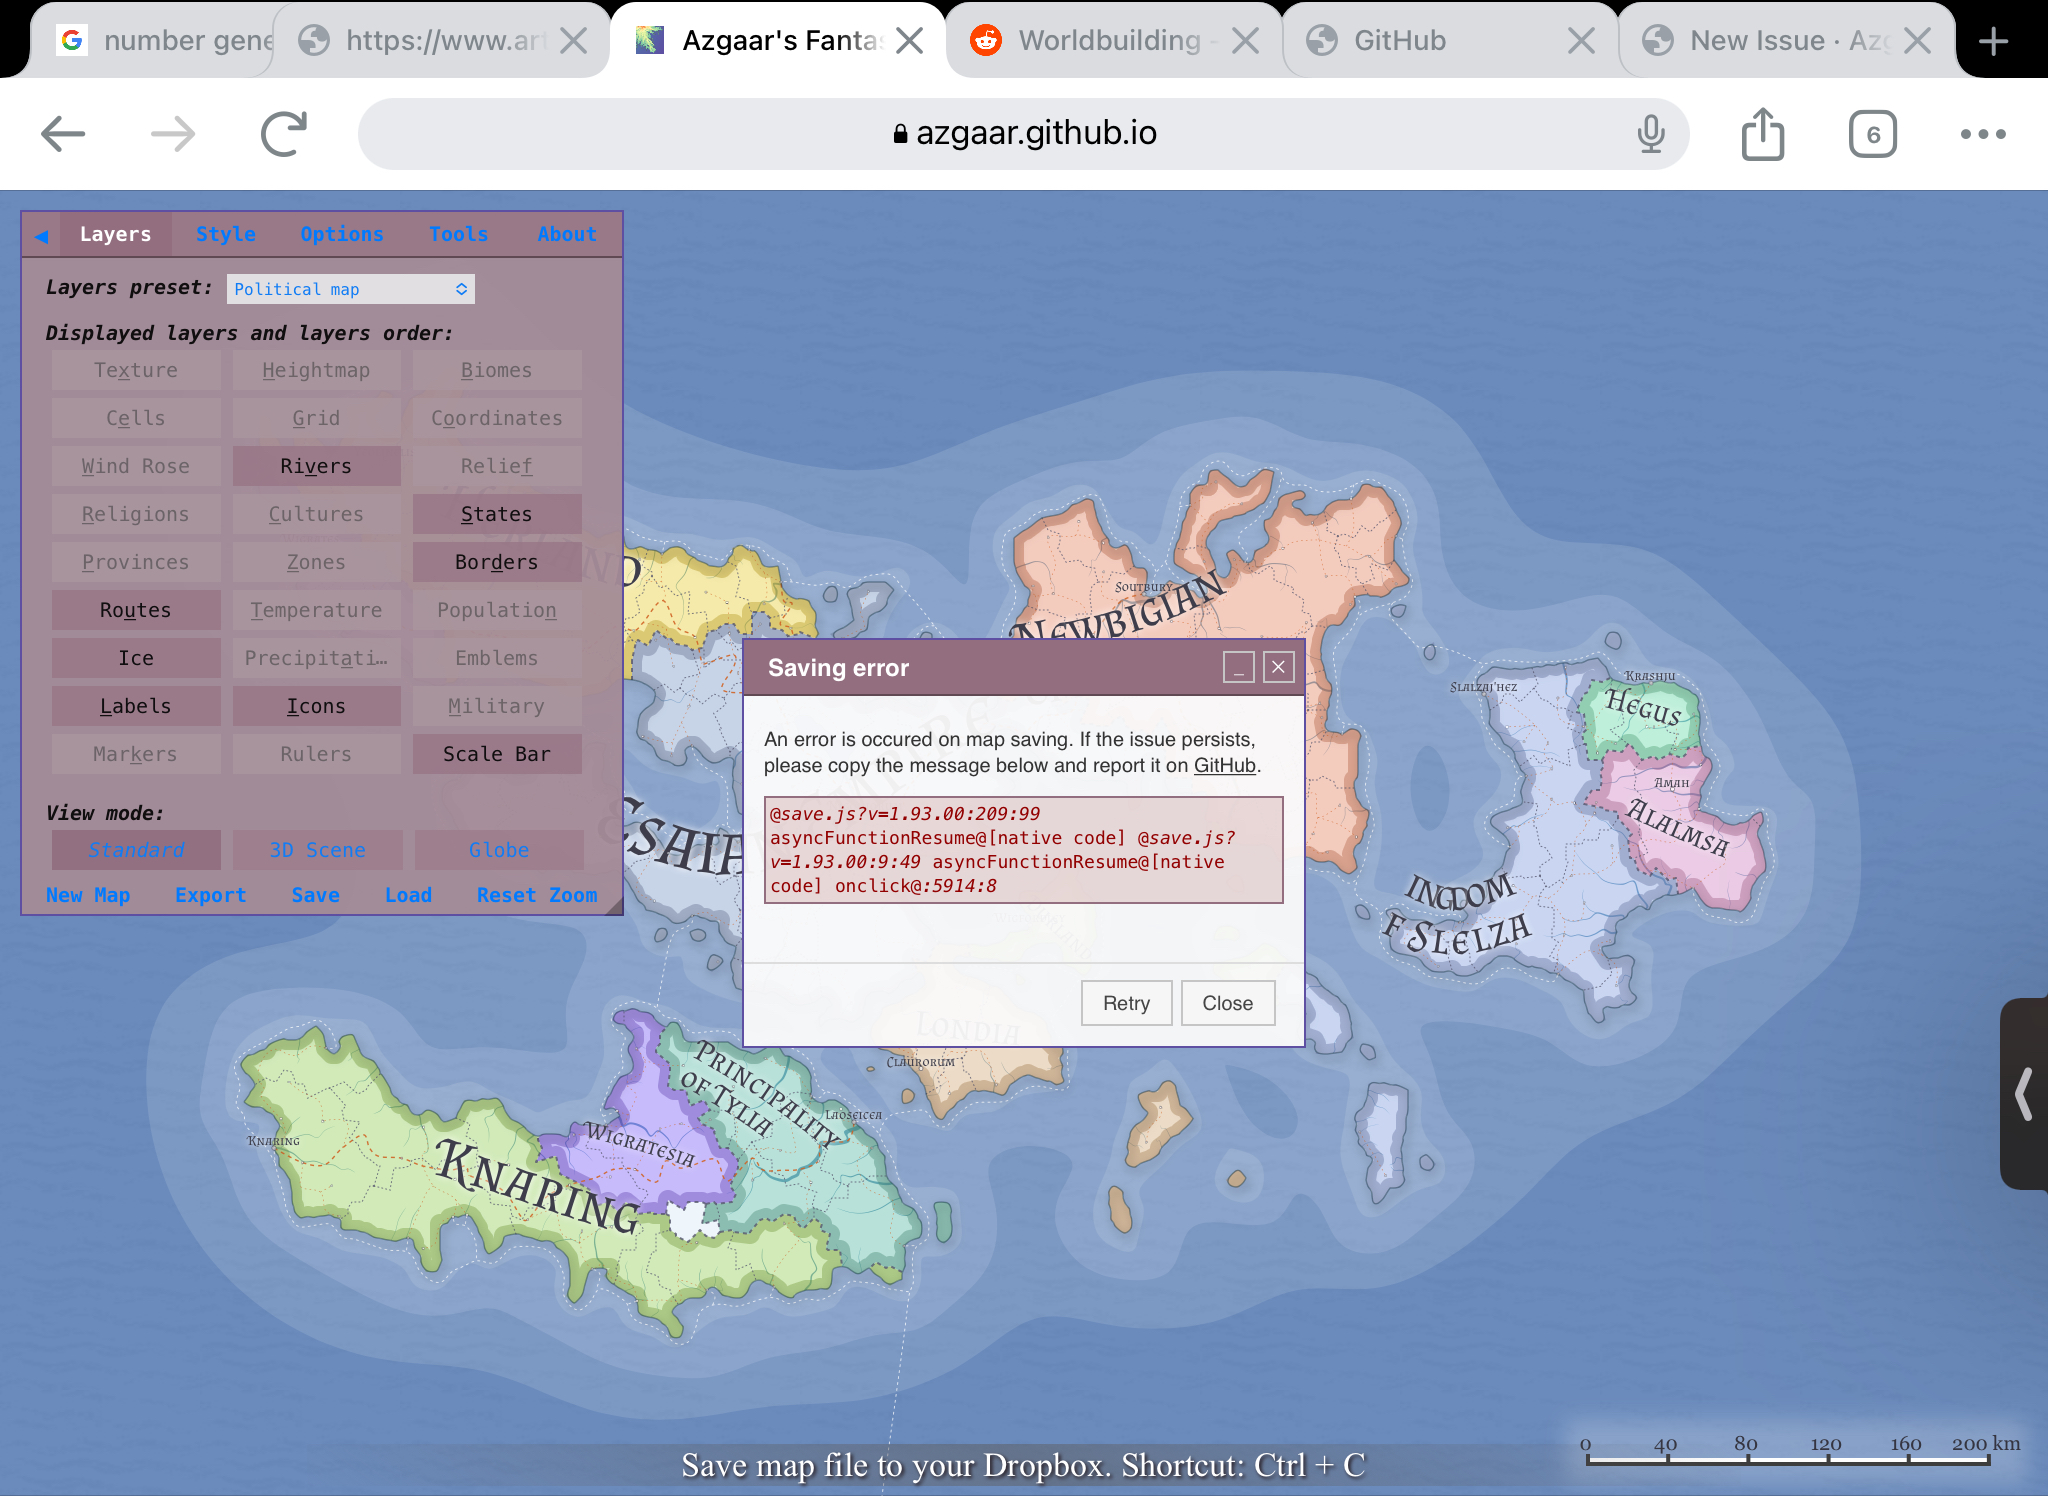Toggle off the Rivers layer
Viewport: 2048px width, 1496px height.
[315, 465]
